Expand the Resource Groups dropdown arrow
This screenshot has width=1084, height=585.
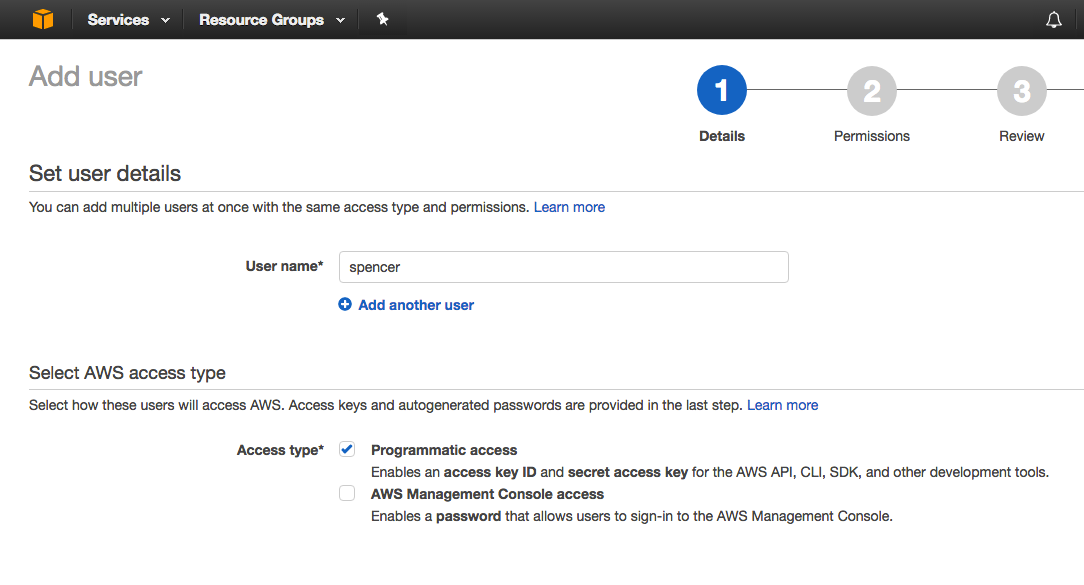coord(340,21)
